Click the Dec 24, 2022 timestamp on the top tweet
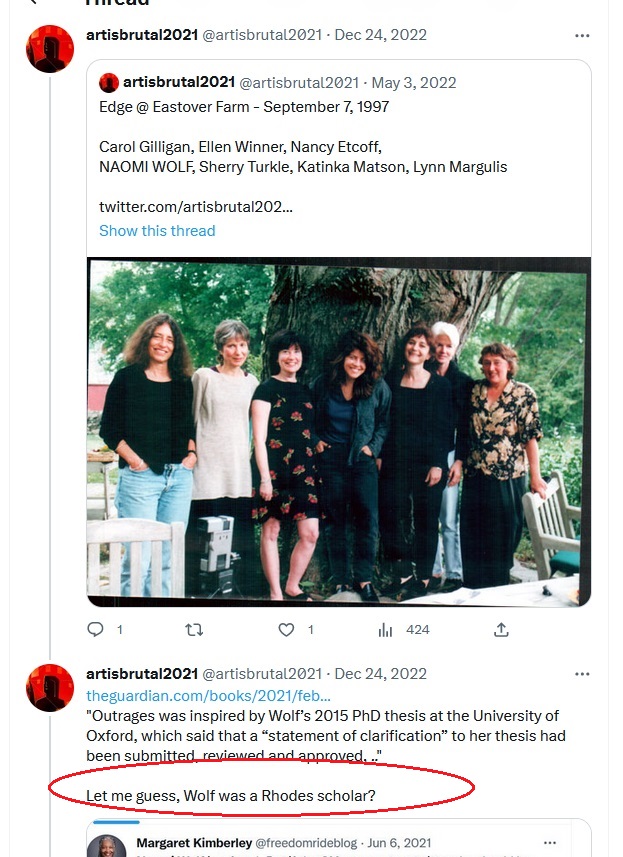 (380, 35)
